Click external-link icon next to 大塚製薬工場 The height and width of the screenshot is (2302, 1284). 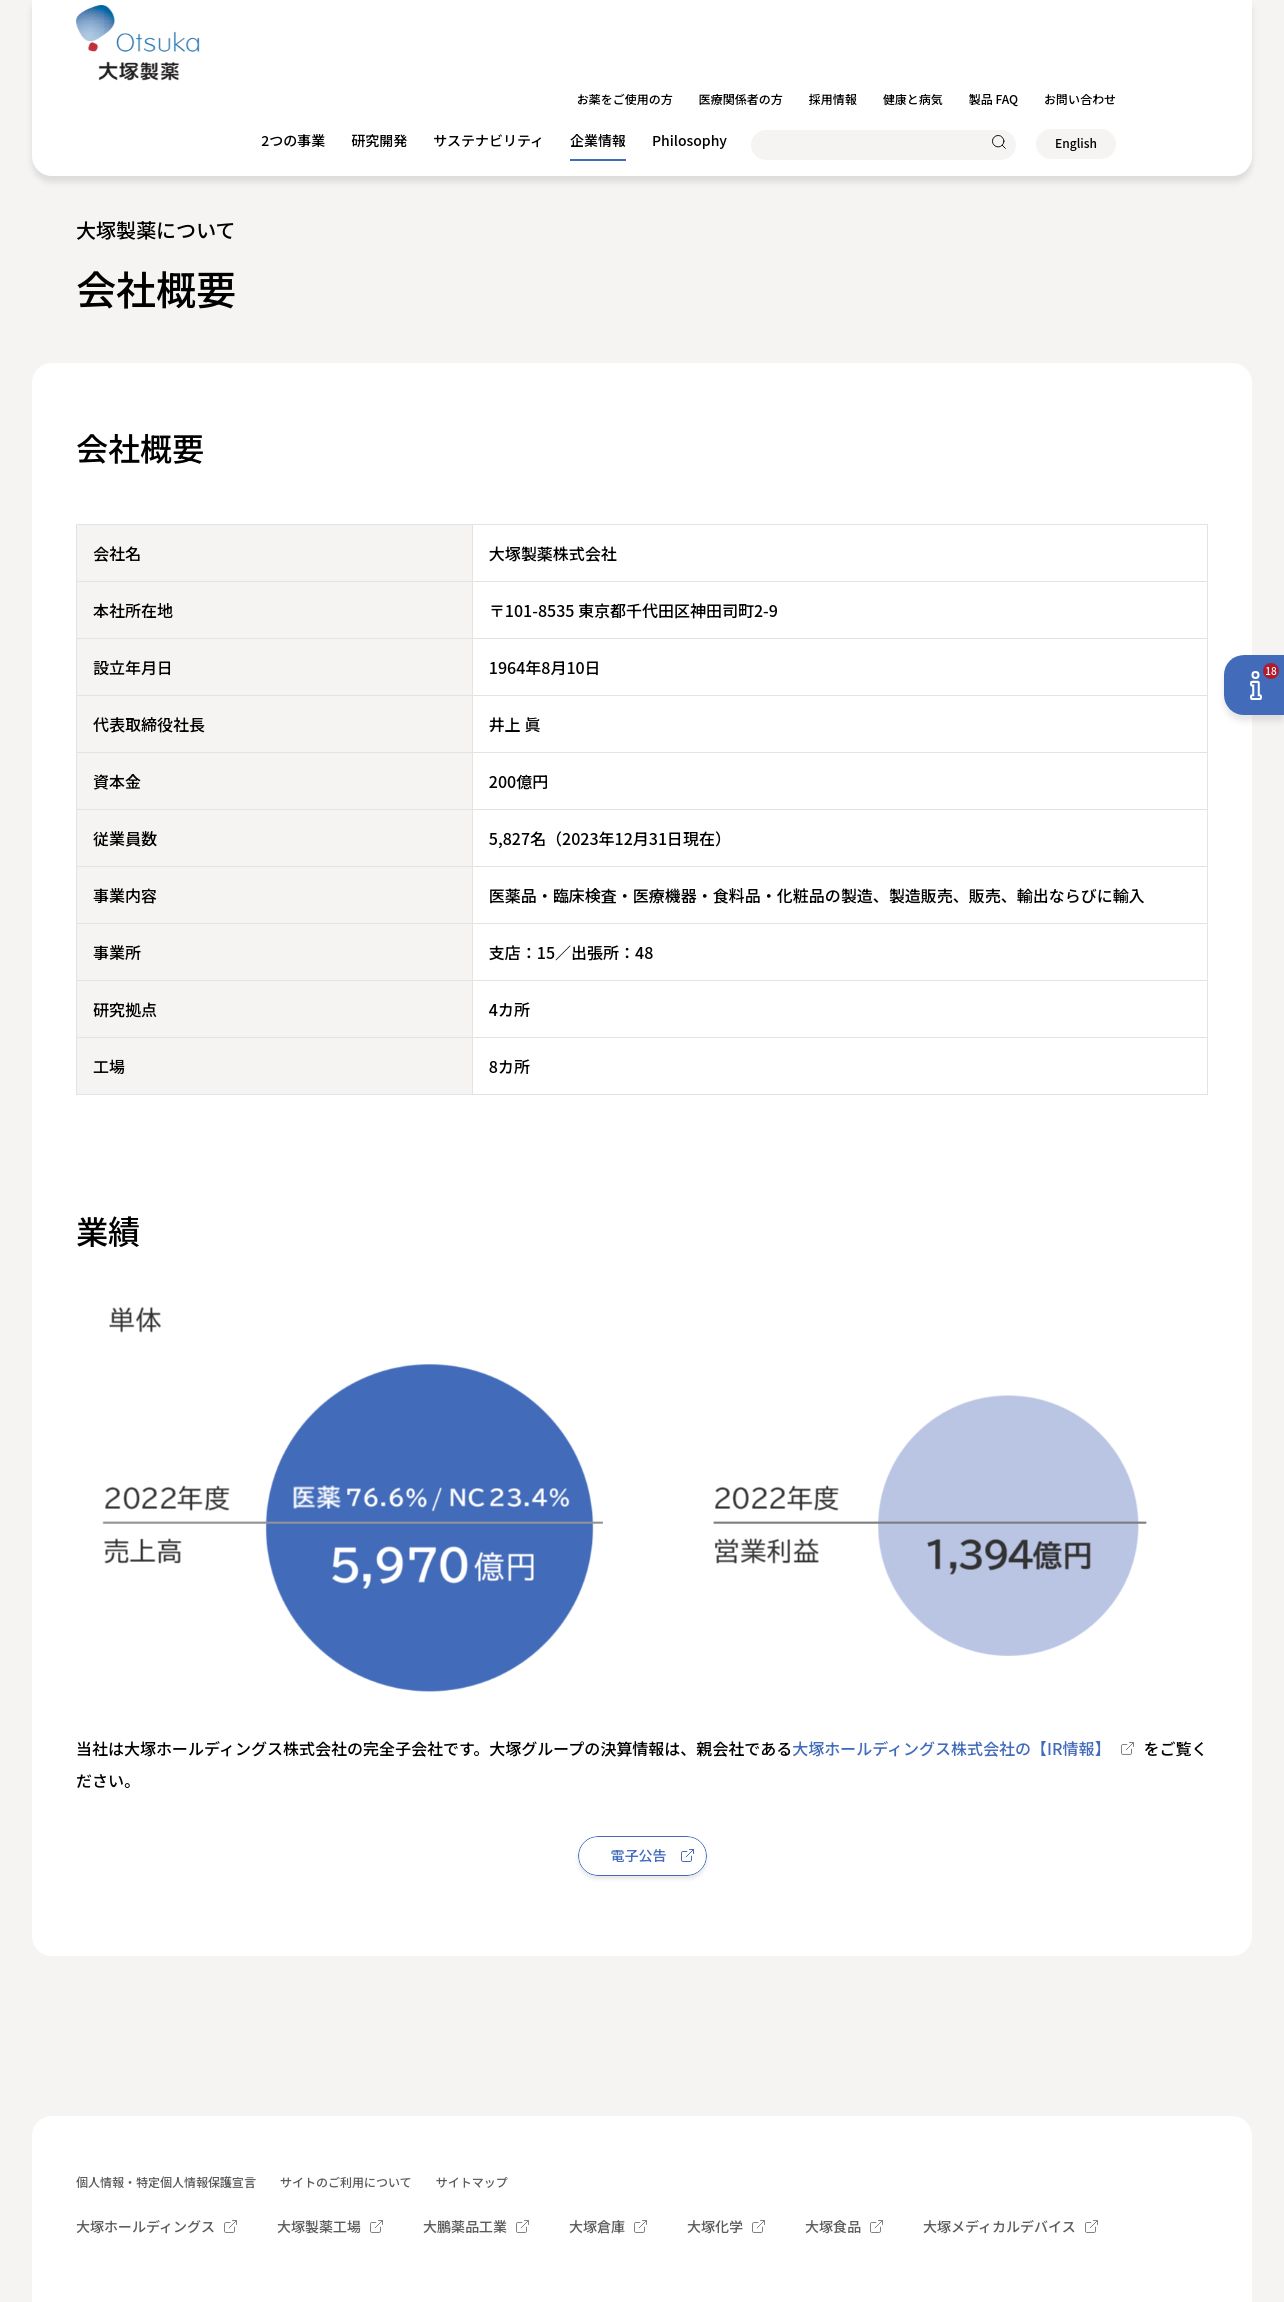click(x=376, y=2227)
